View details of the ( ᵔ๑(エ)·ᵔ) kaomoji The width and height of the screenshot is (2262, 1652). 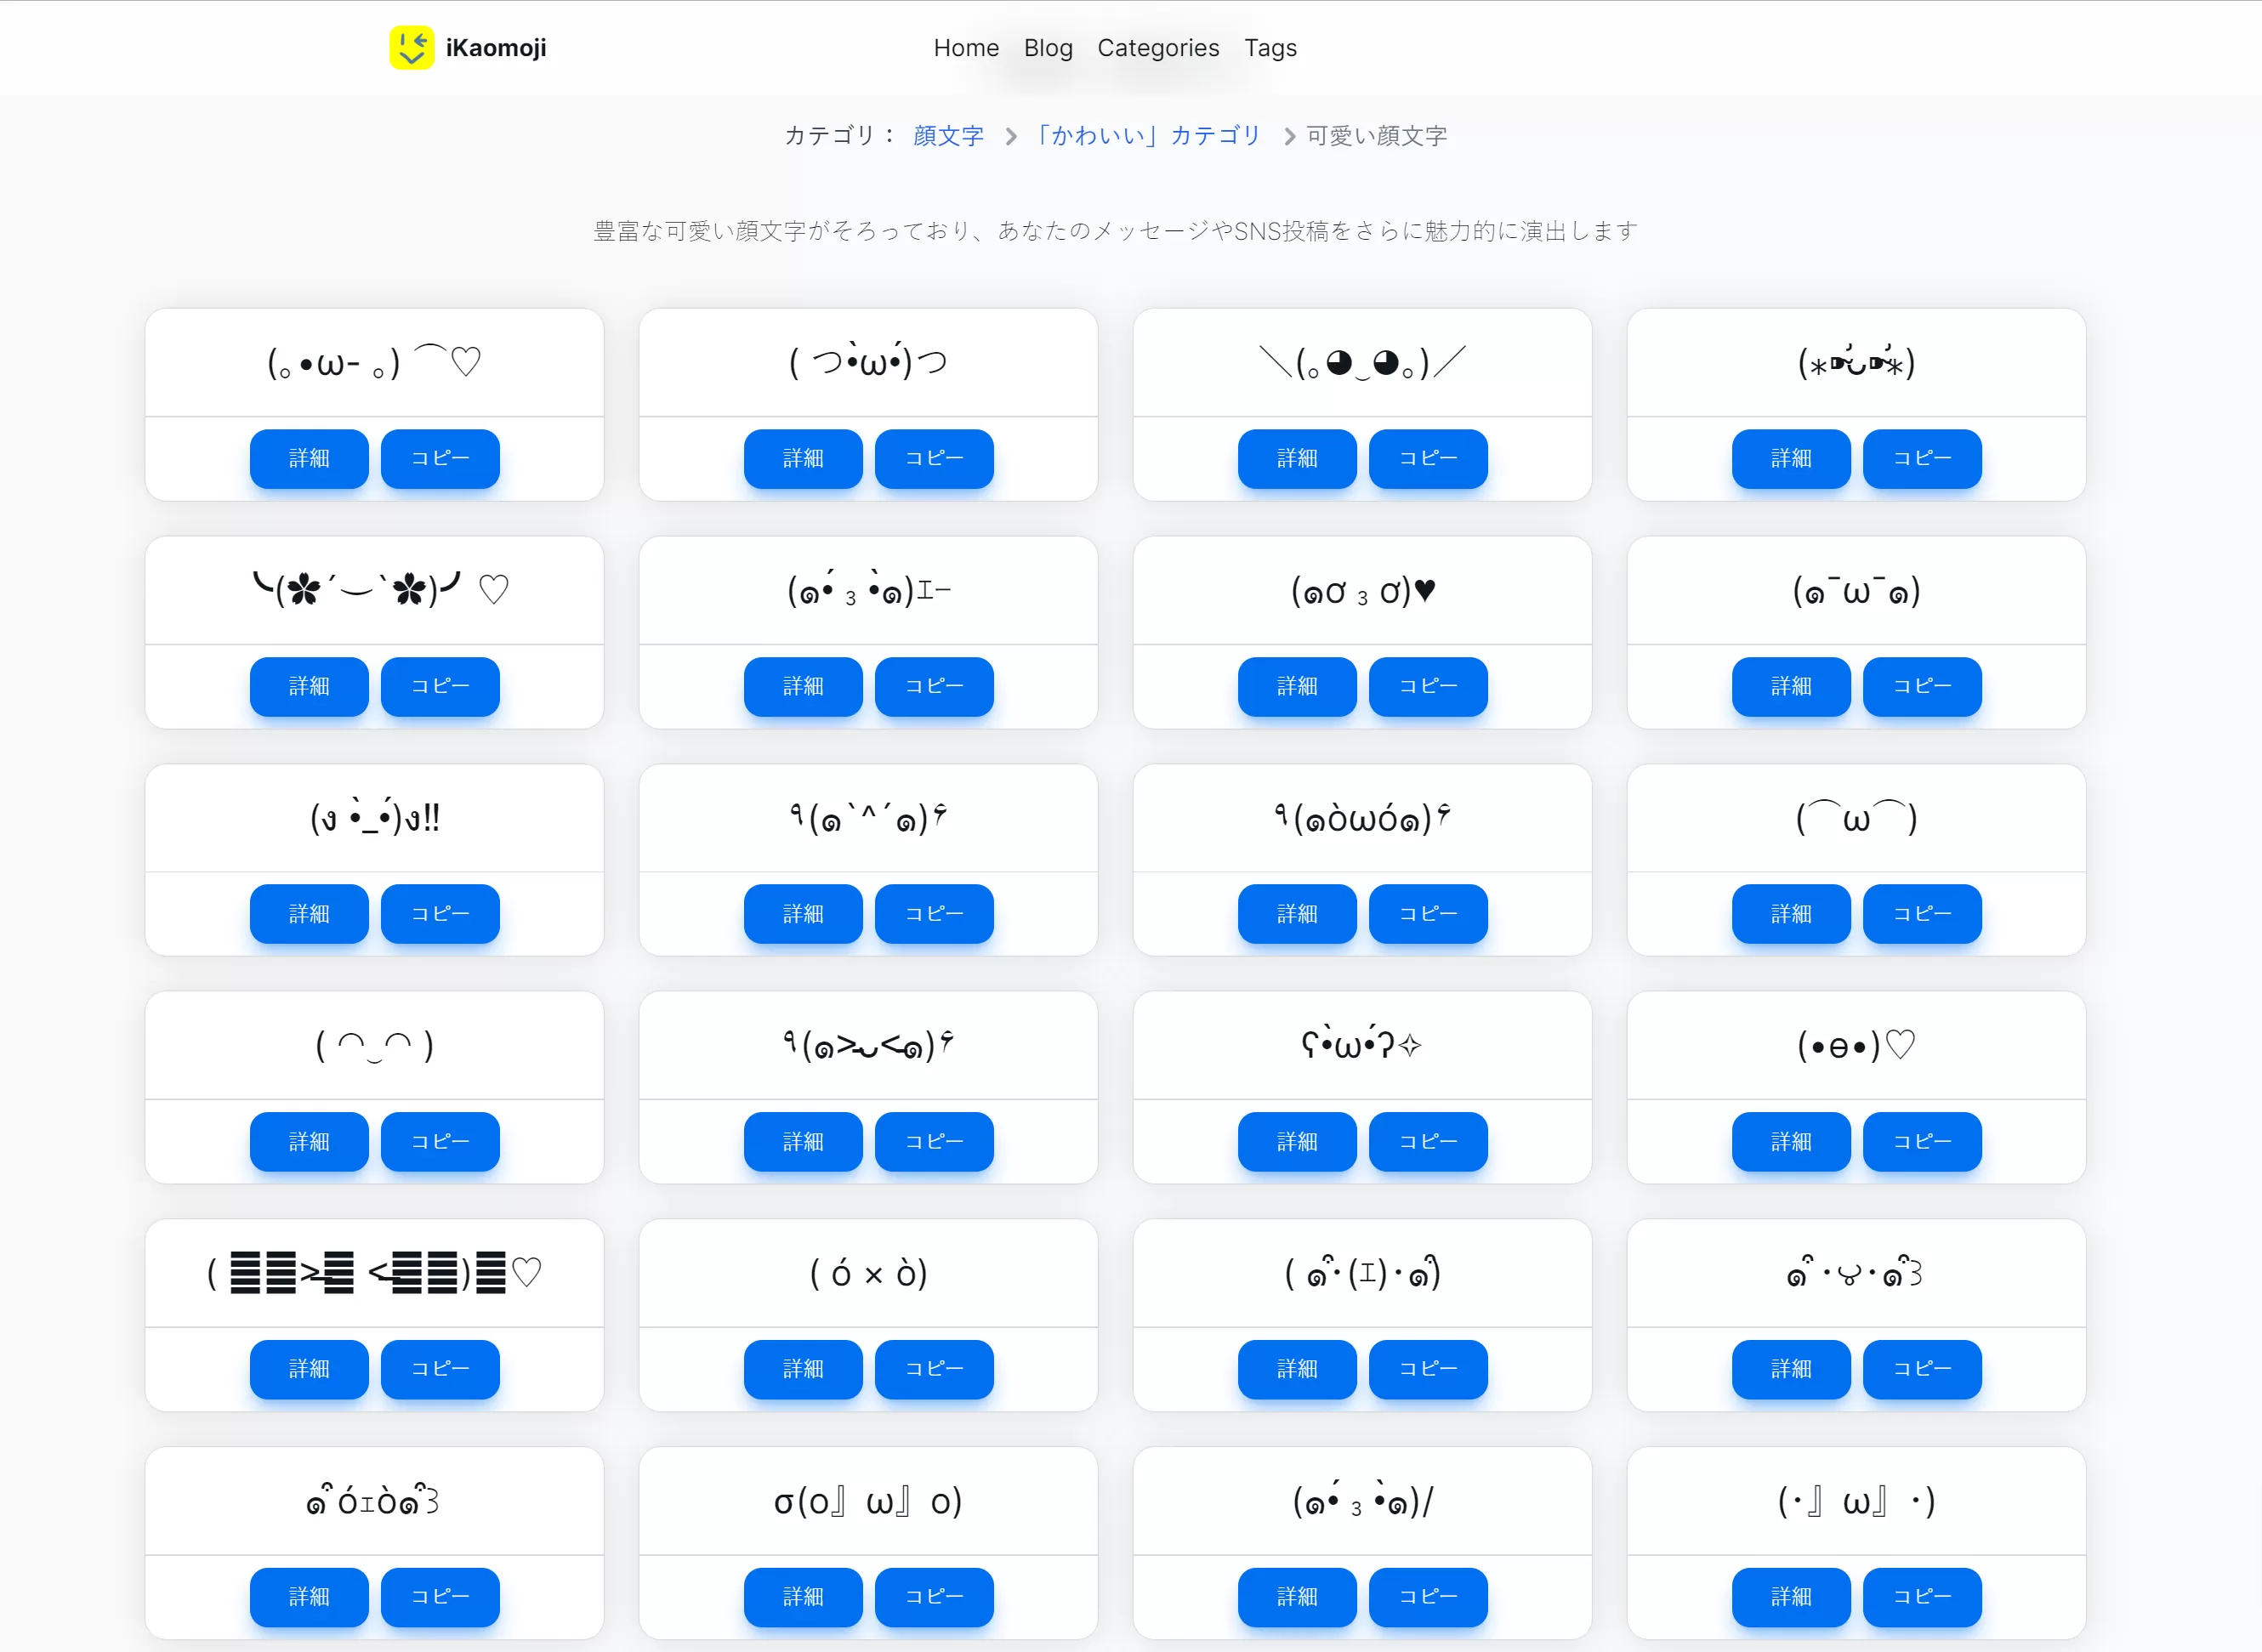[1296, 1369]
